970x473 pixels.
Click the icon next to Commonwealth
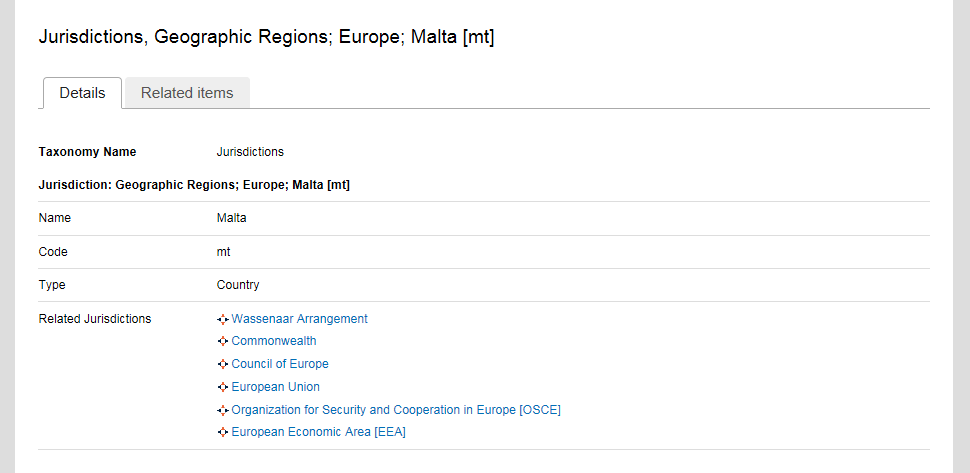pos(223,342)
